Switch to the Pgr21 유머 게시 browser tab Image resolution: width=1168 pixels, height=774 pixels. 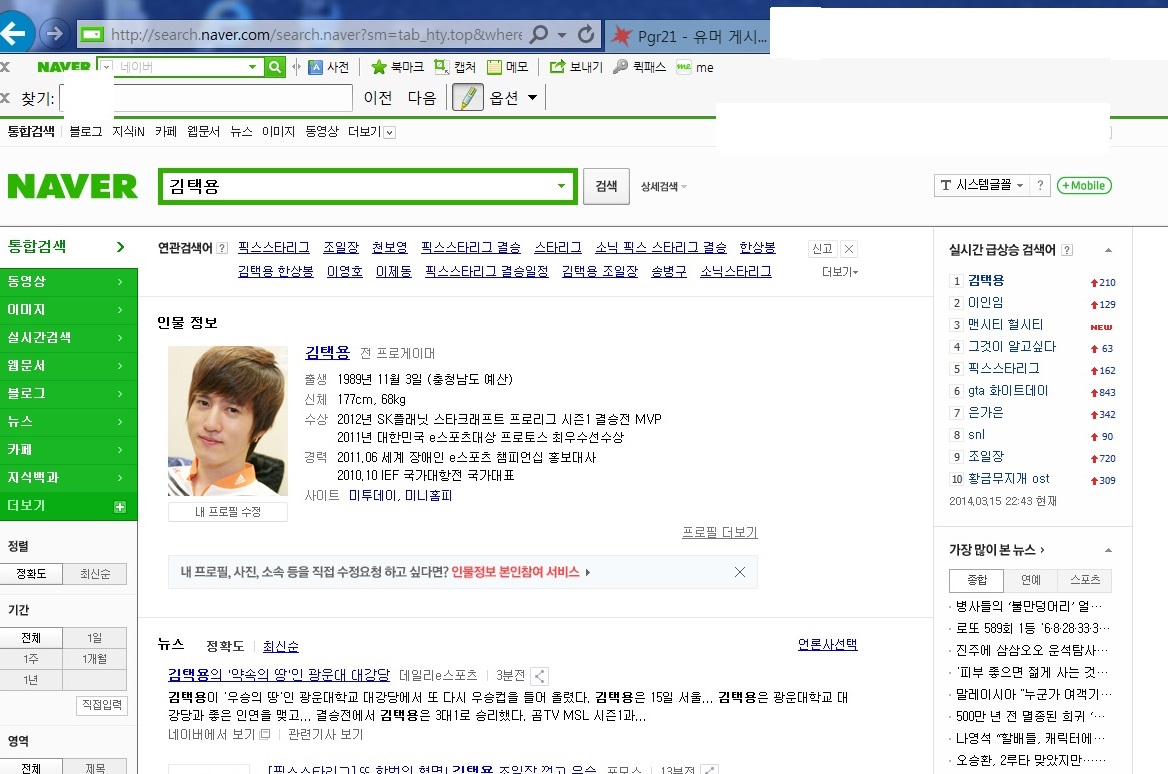click(x=689, y=36)
